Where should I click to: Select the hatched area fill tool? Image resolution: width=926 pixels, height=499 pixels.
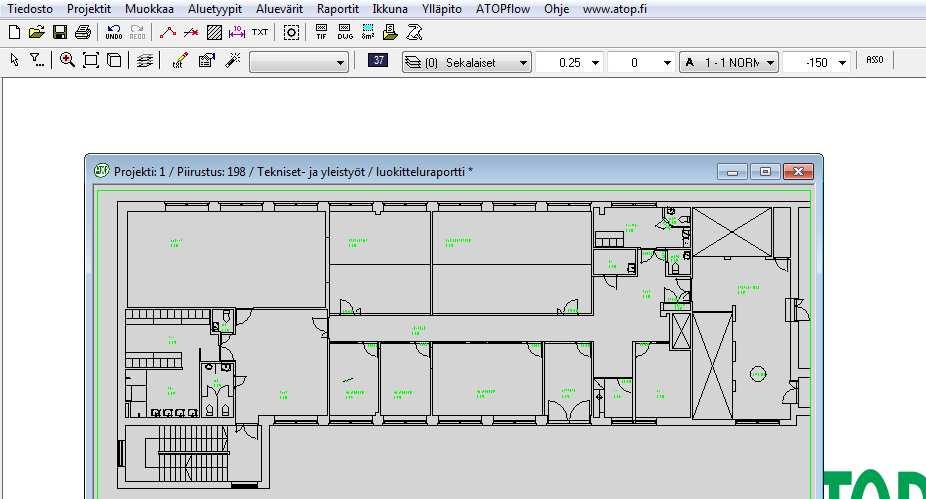[214, 32]
